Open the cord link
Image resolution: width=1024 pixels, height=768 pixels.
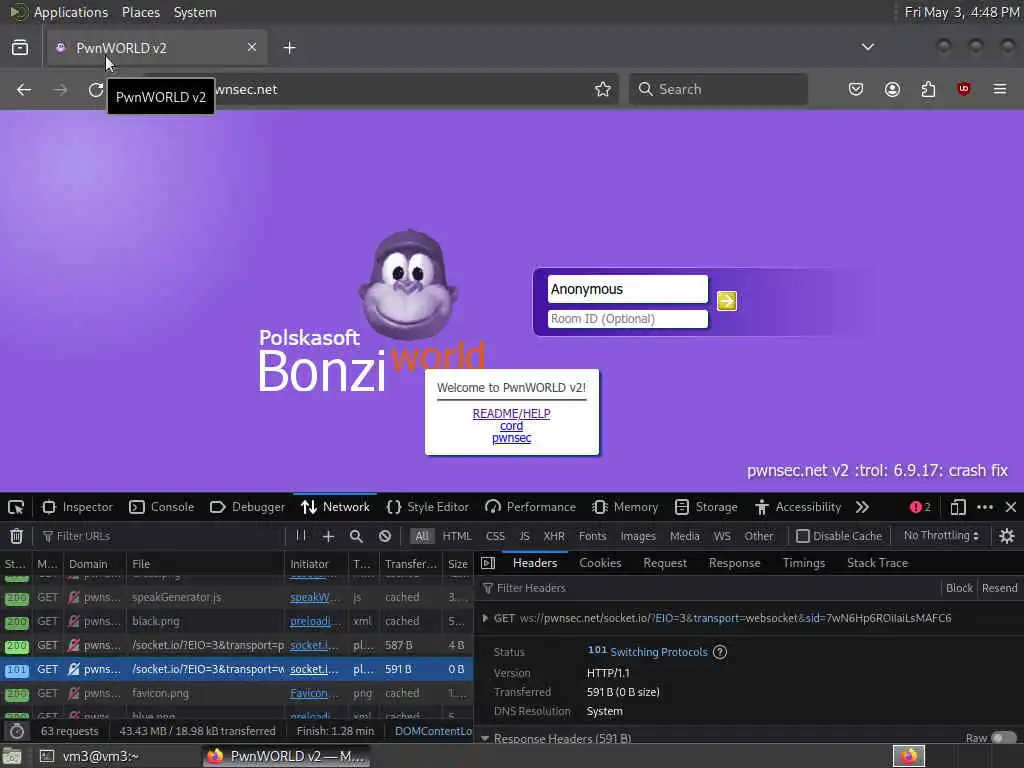click(x=511, y=426)
